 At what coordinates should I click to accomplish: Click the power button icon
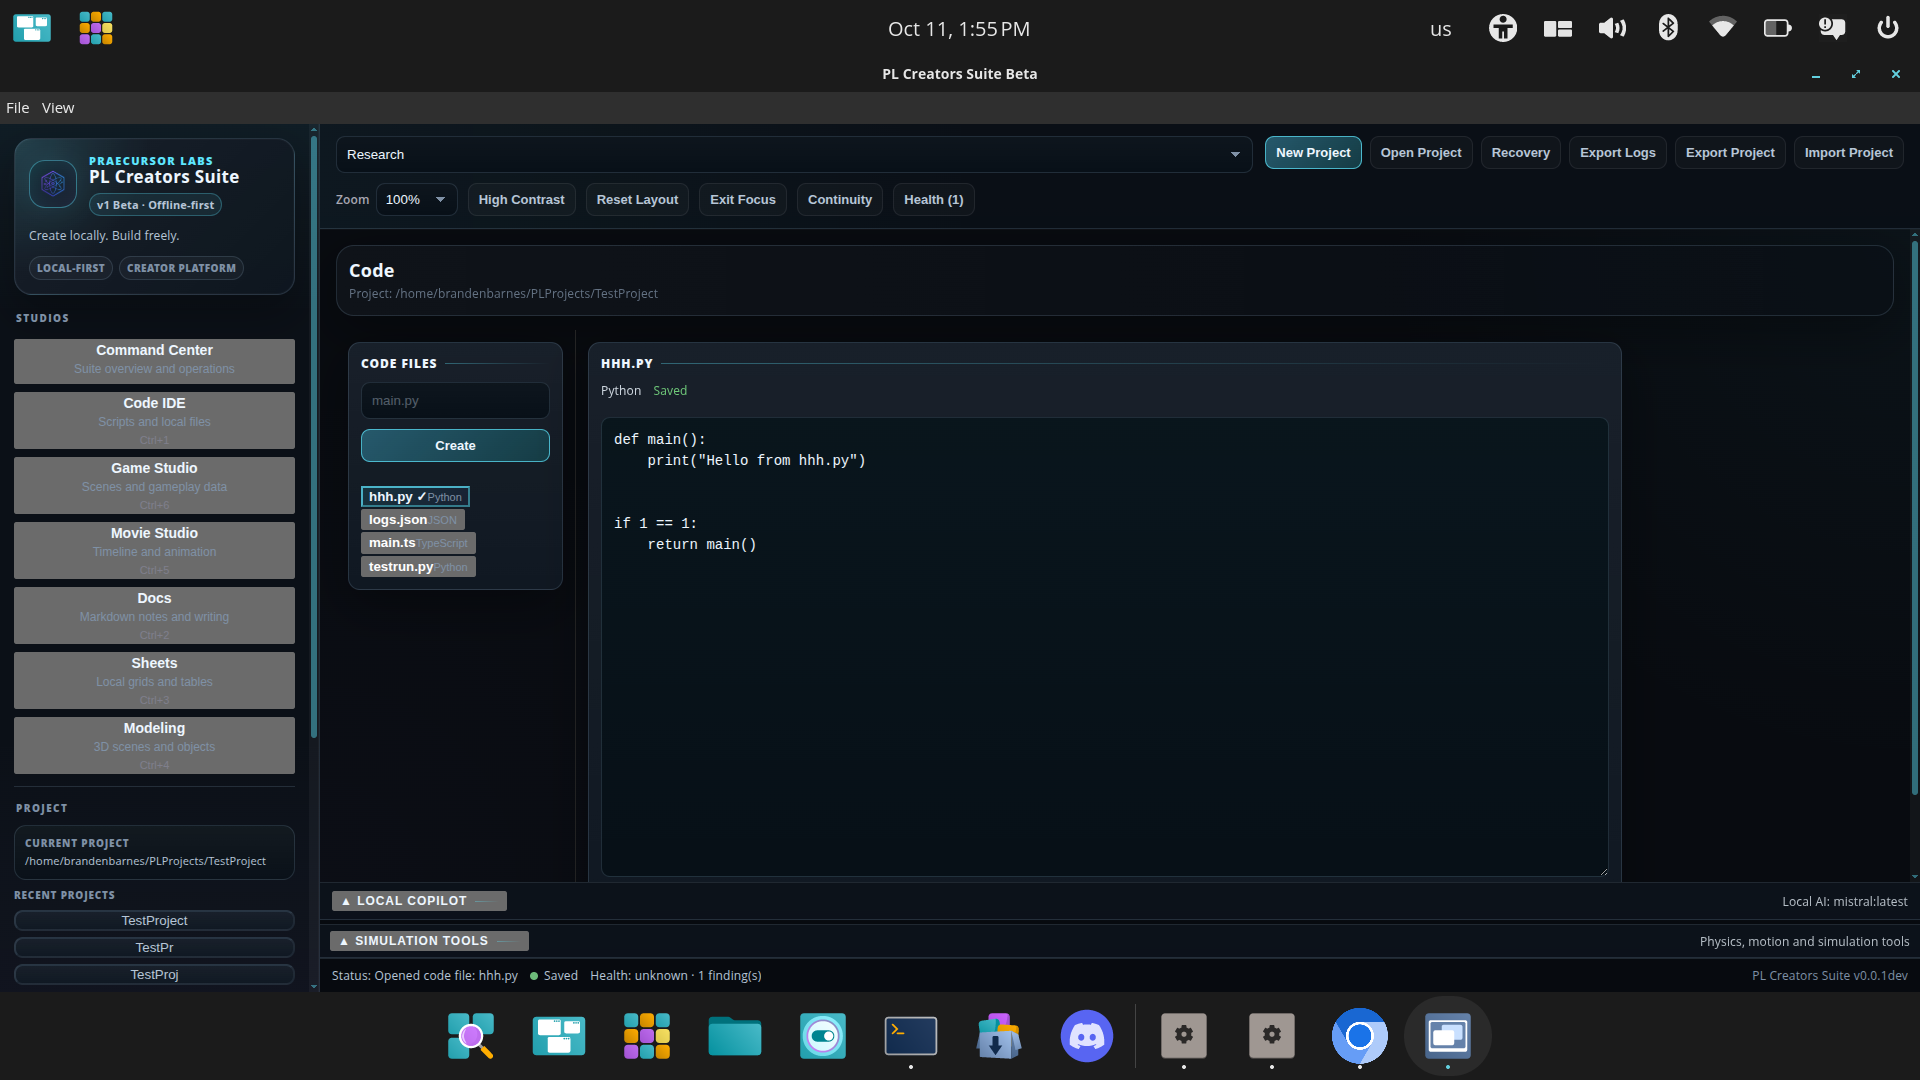[x=1887, y=28]
